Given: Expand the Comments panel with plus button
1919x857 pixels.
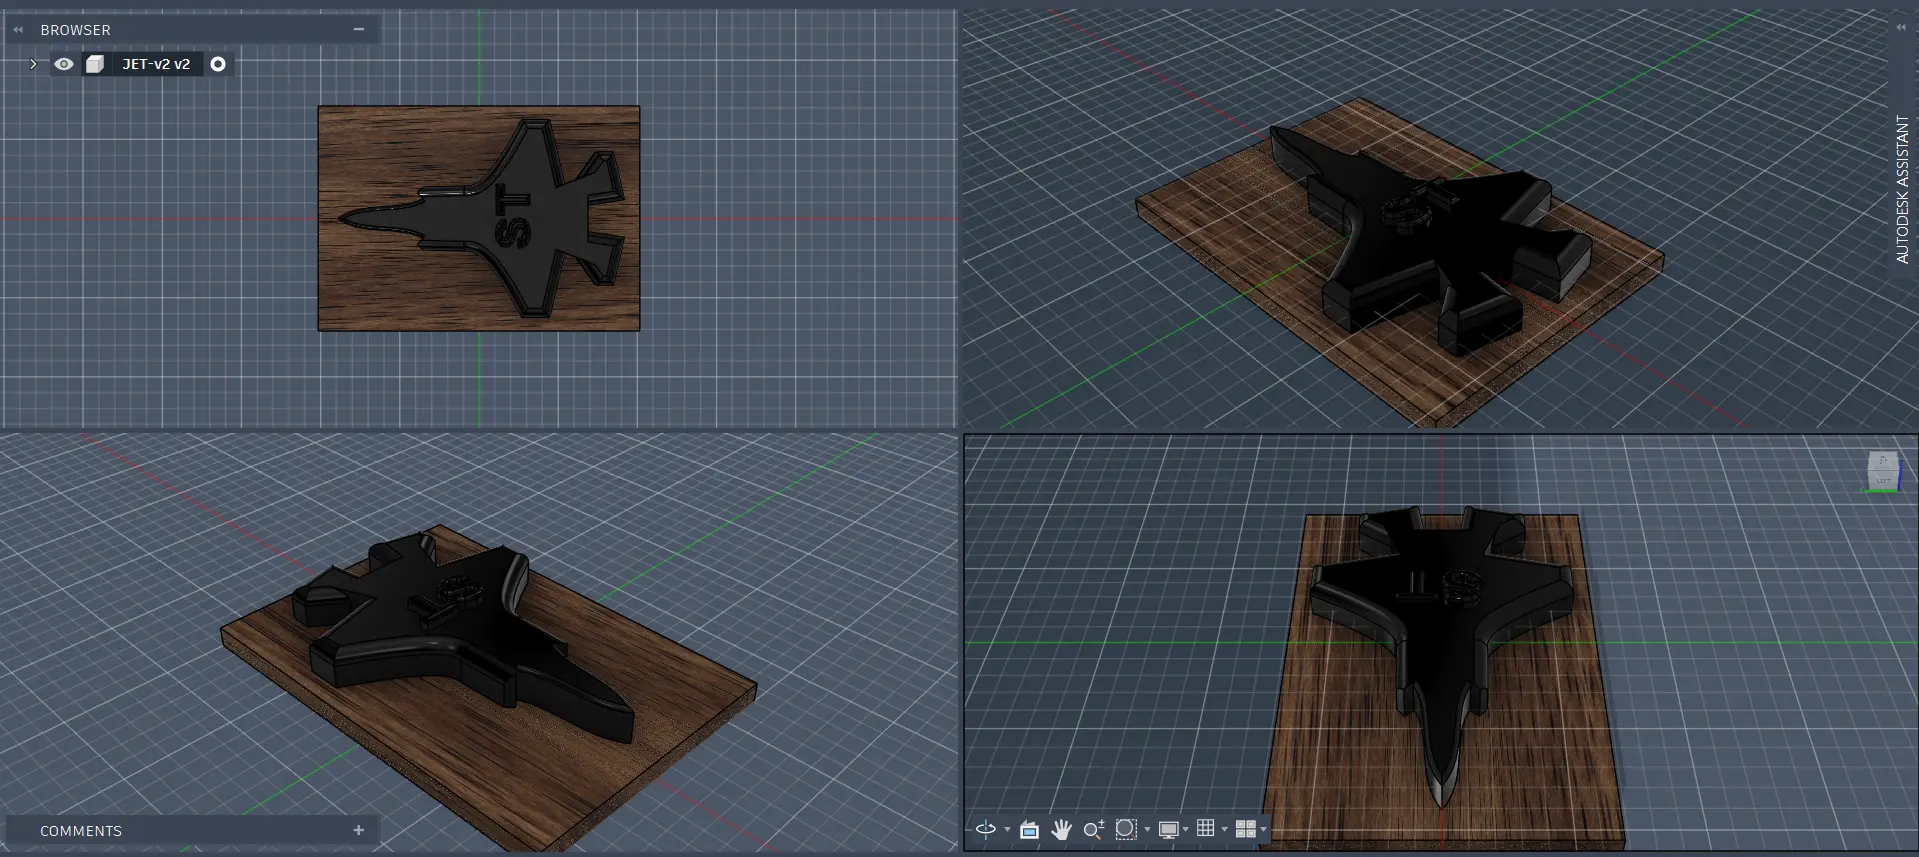Looking at the screenshot, I should (x=359, y=830).
